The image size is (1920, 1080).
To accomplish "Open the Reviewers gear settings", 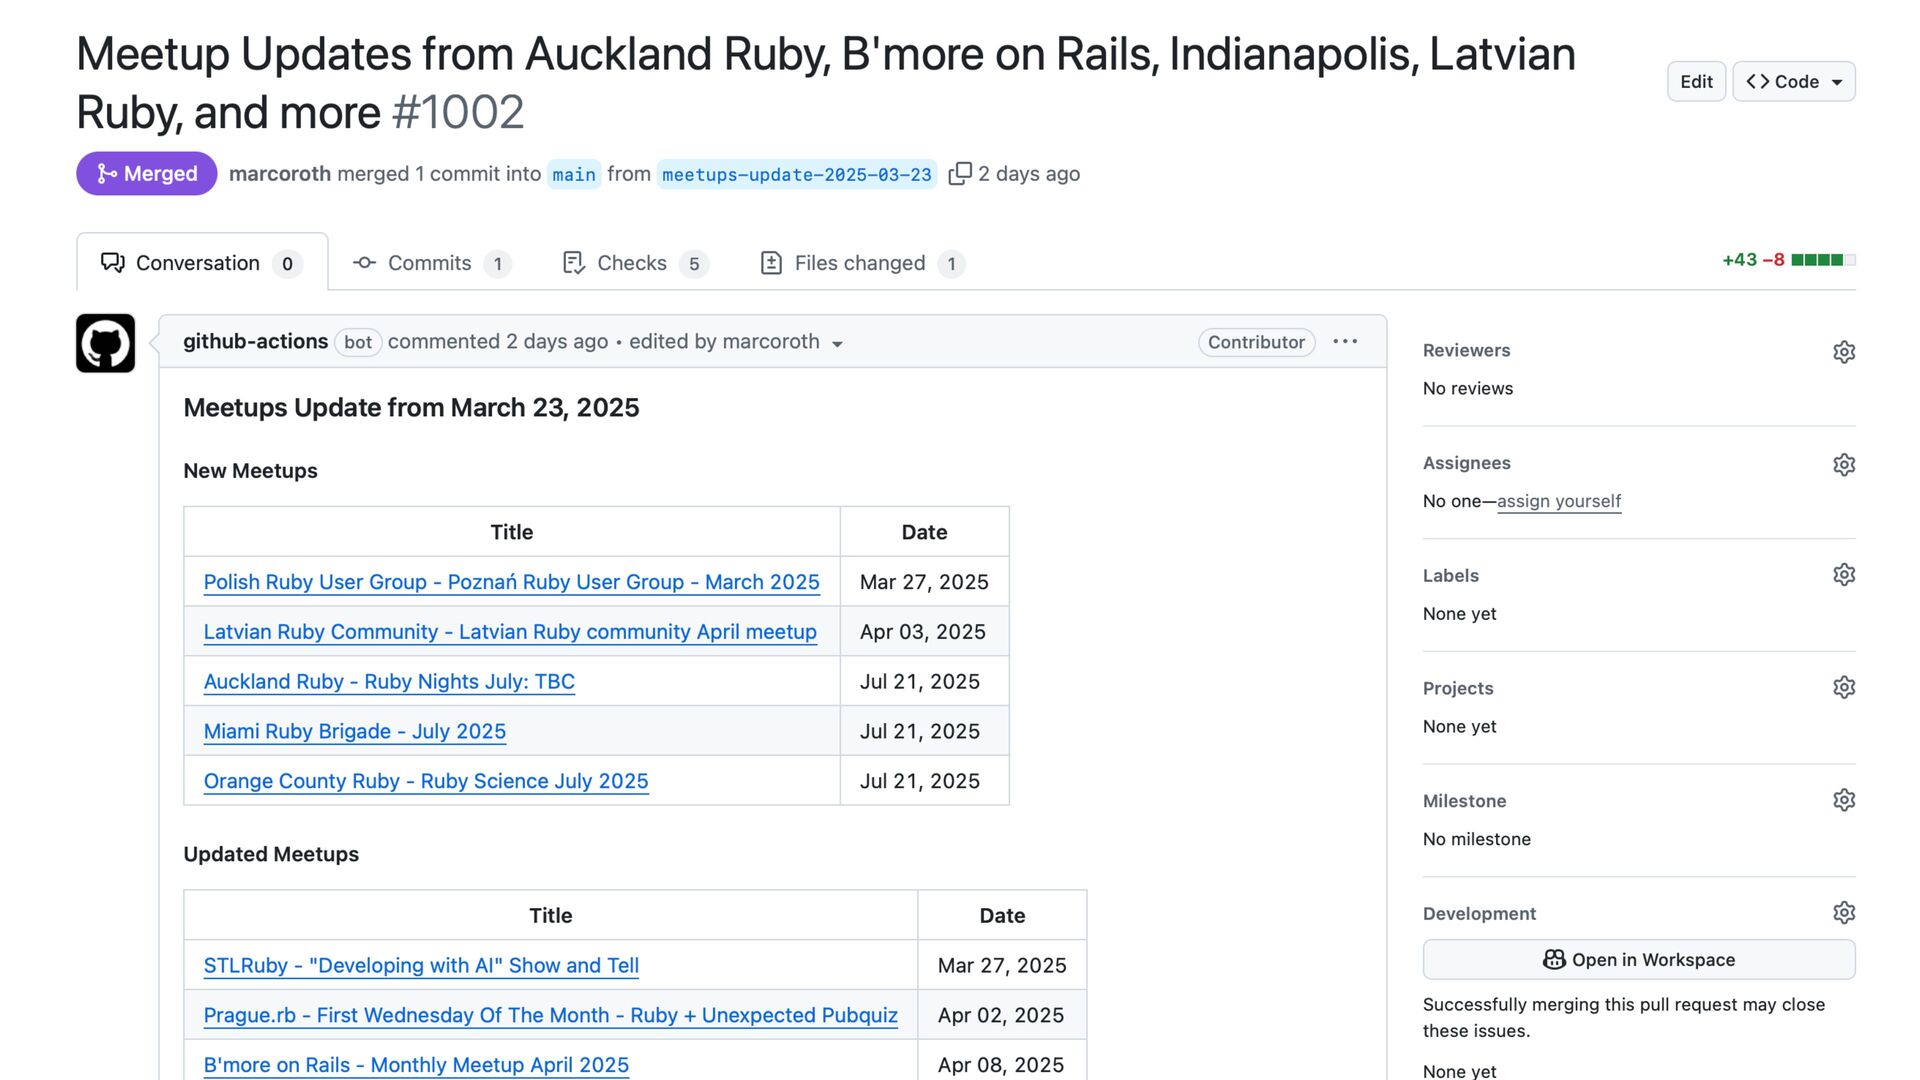I will (1843, 352).
